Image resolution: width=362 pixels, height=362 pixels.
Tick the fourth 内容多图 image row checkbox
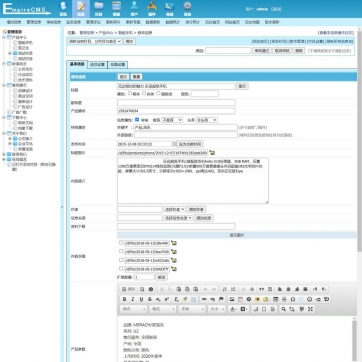(x=121, y=268)
